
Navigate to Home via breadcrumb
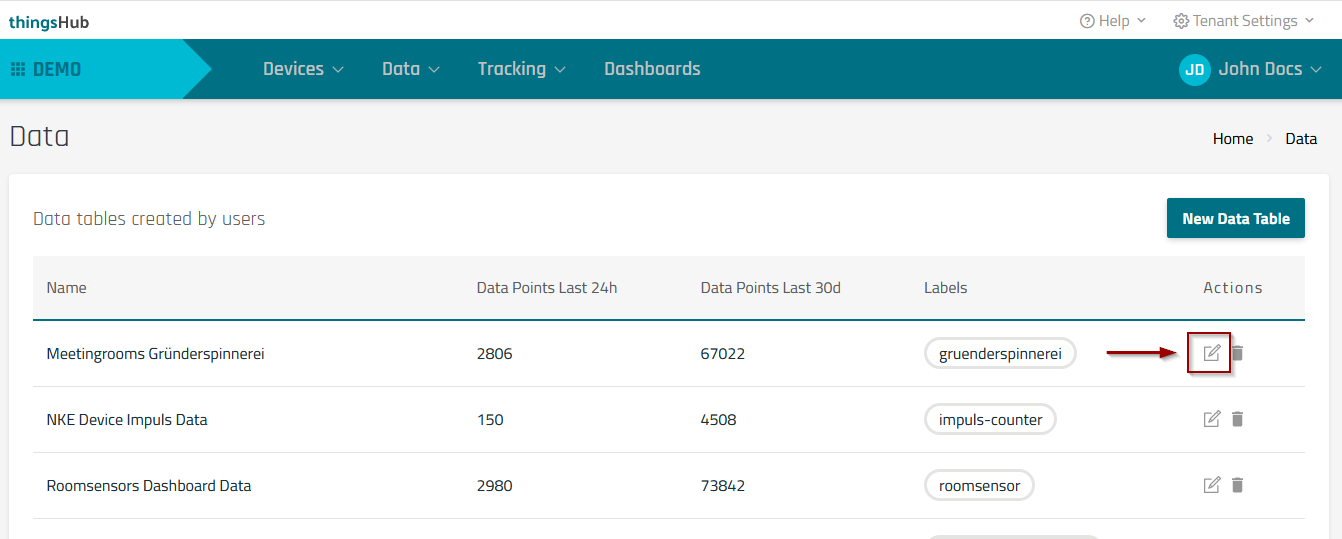1232,139
